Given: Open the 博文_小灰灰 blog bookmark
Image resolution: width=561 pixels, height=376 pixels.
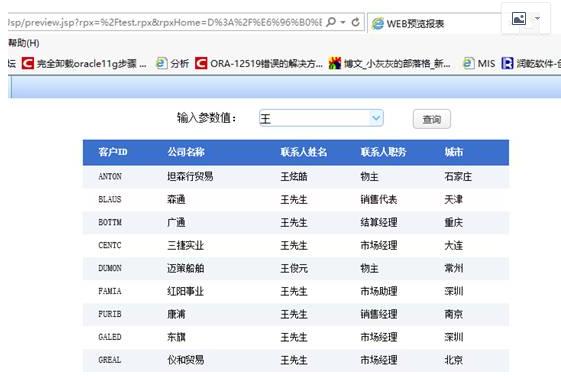Looking at the screenshot, I should (x=390, y=64).
